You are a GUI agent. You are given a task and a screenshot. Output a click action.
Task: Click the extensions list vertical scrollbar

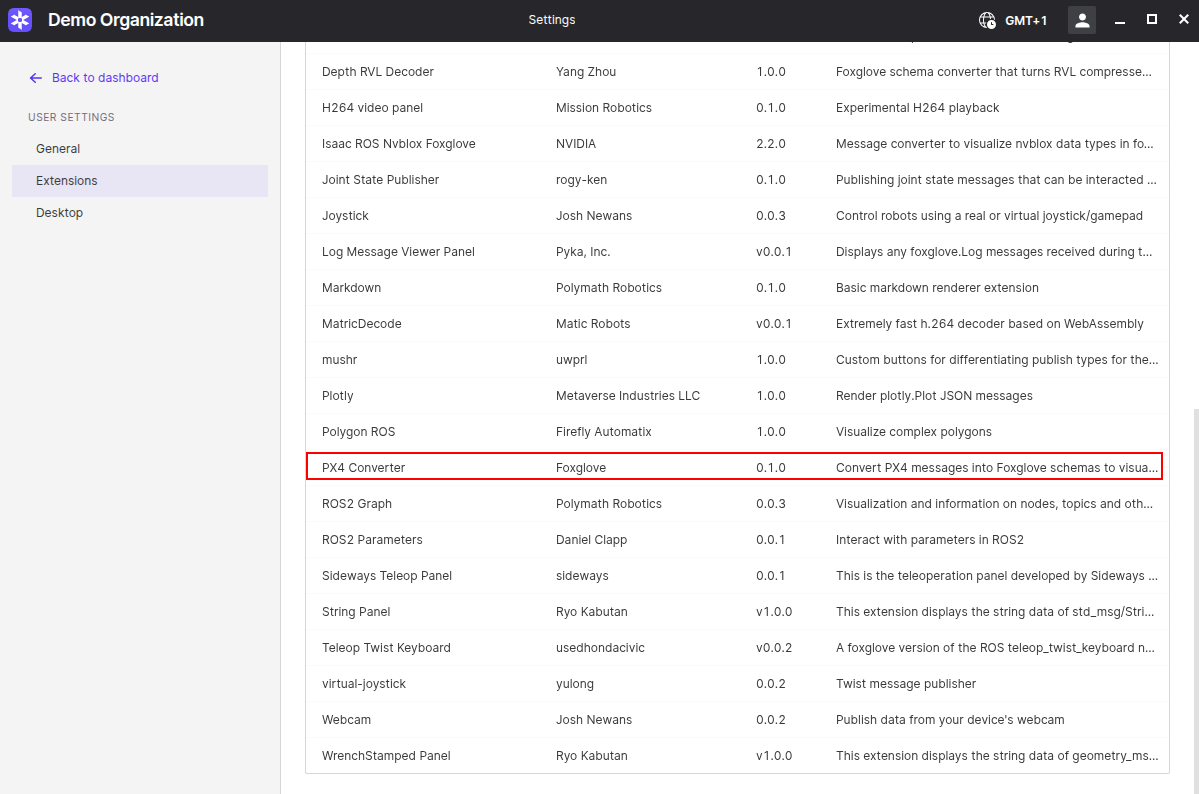click(1195, 600)
